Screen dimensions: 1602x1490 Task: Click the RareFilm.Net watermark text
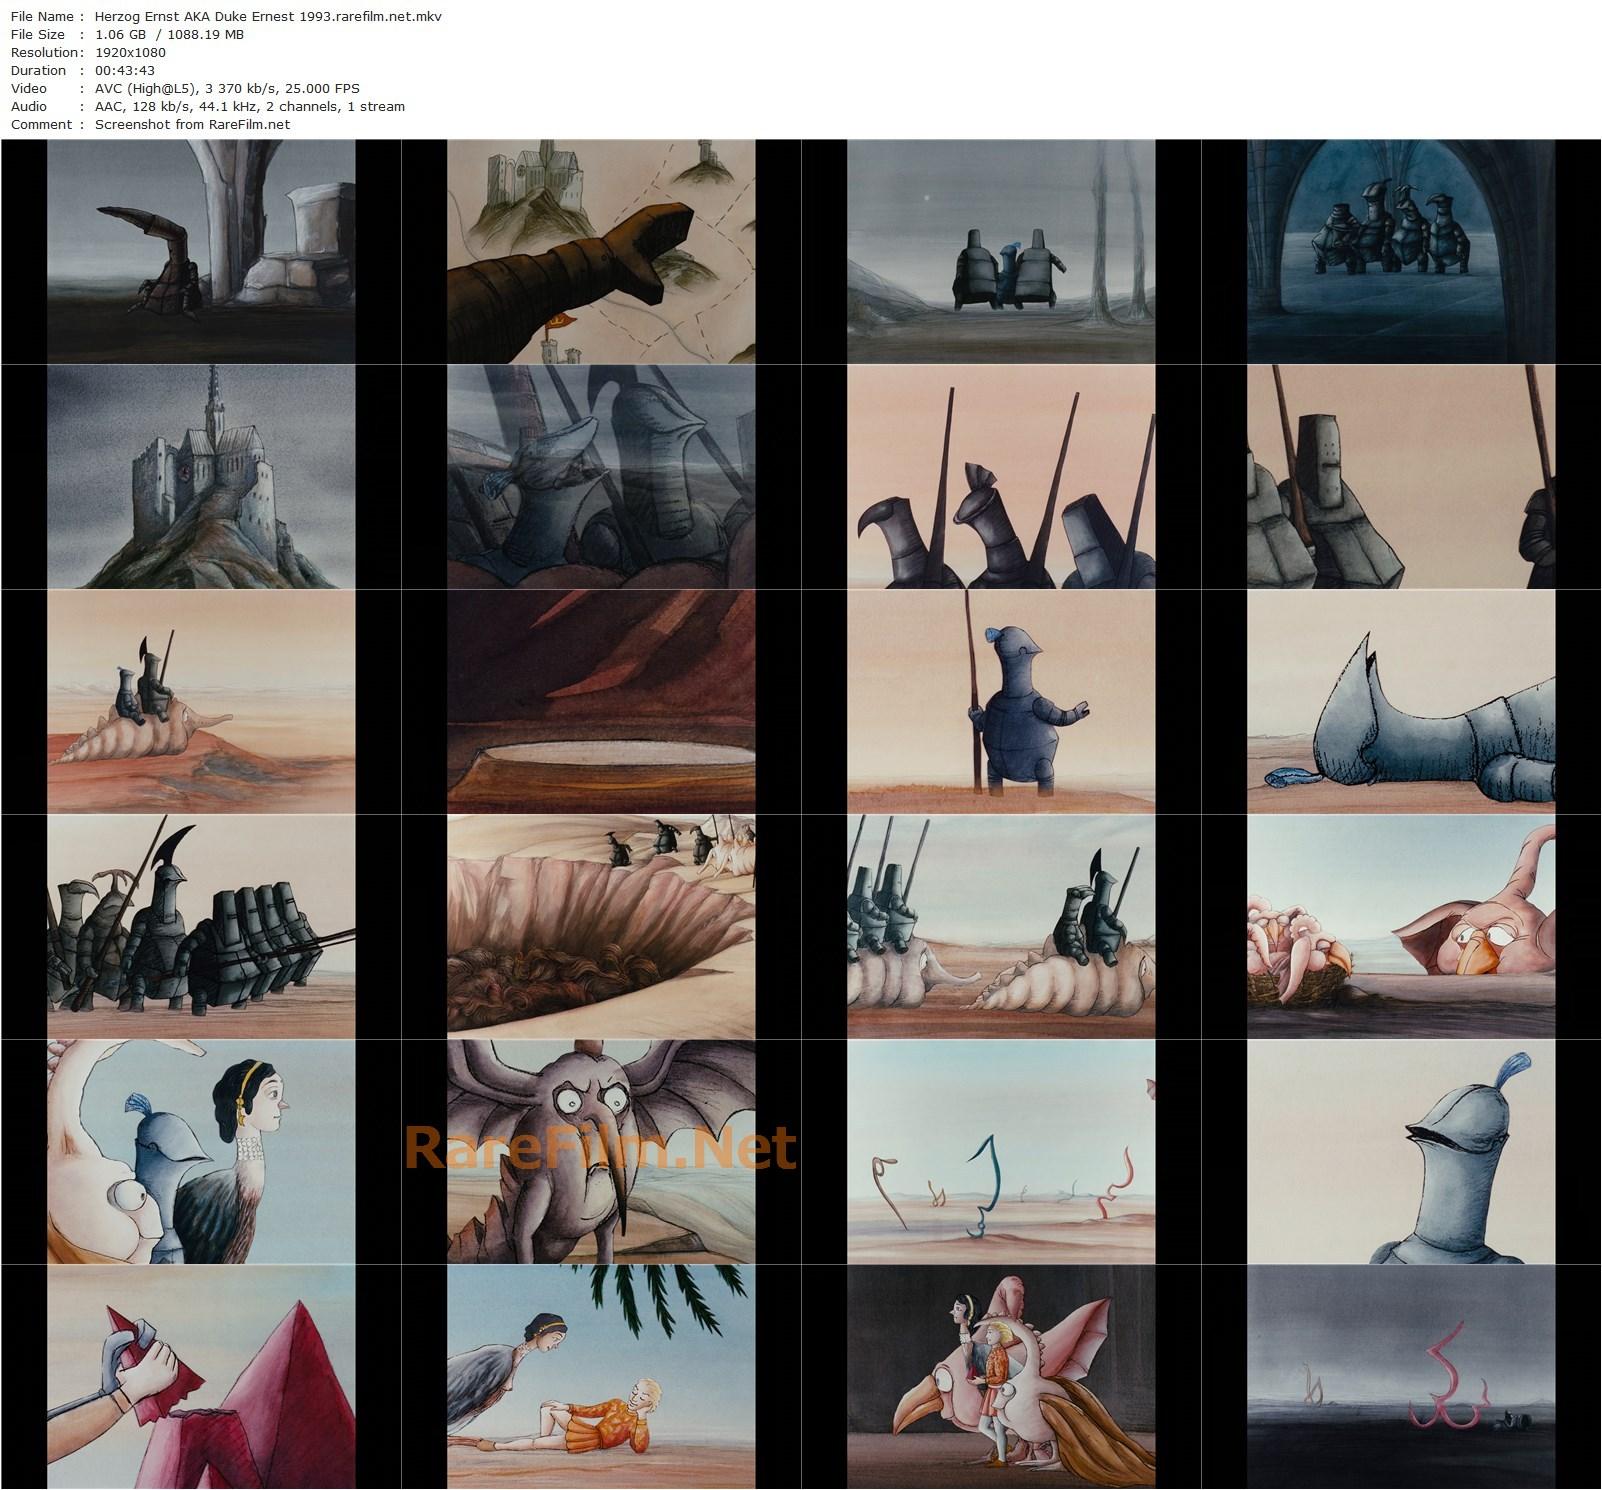pyautogui.click(x=601, y=1149)
